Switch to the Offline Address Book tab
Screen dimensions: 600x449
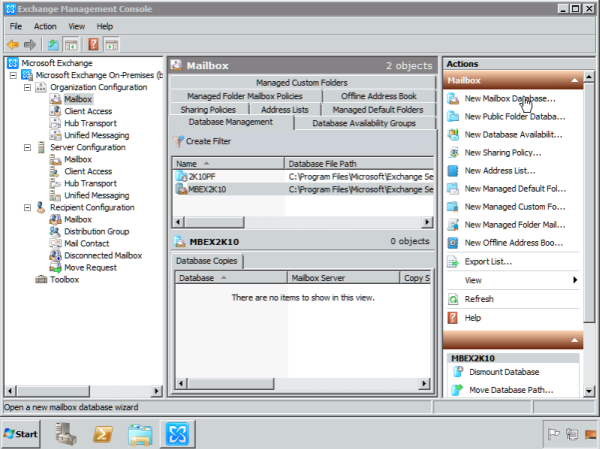379,96
